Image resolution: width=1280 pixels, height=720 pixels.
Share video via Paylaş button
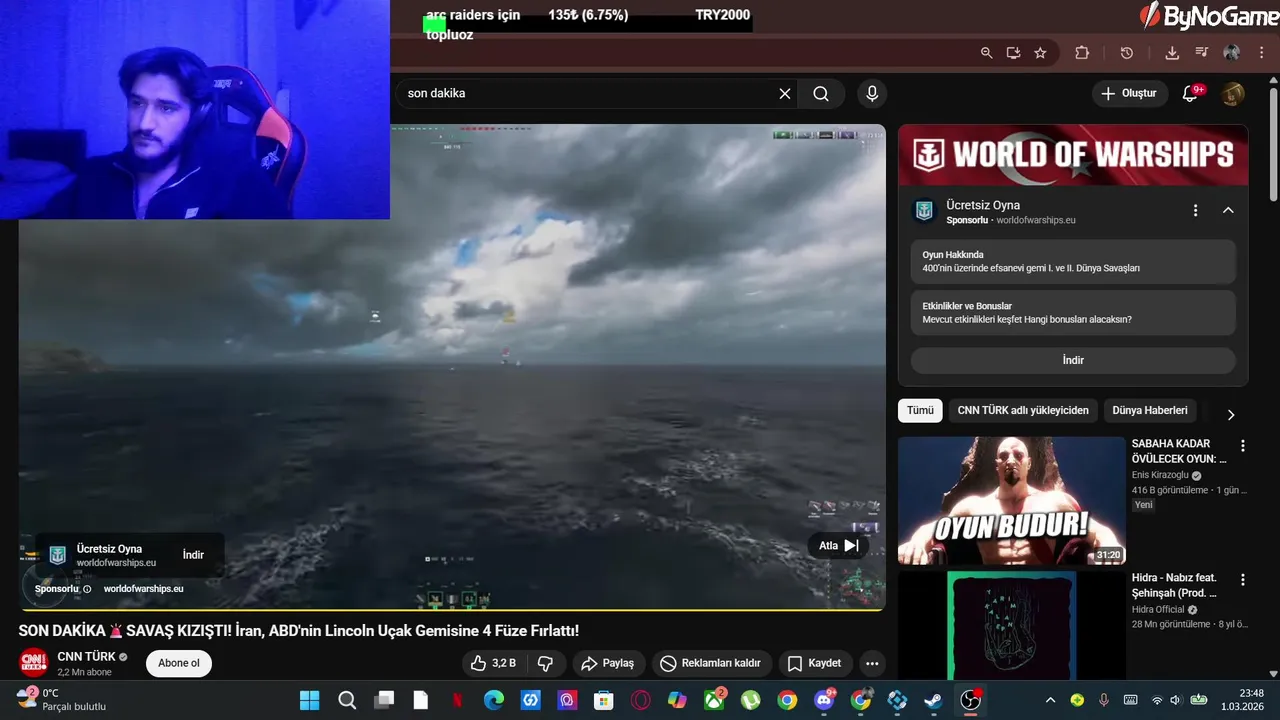coord(608,663)
